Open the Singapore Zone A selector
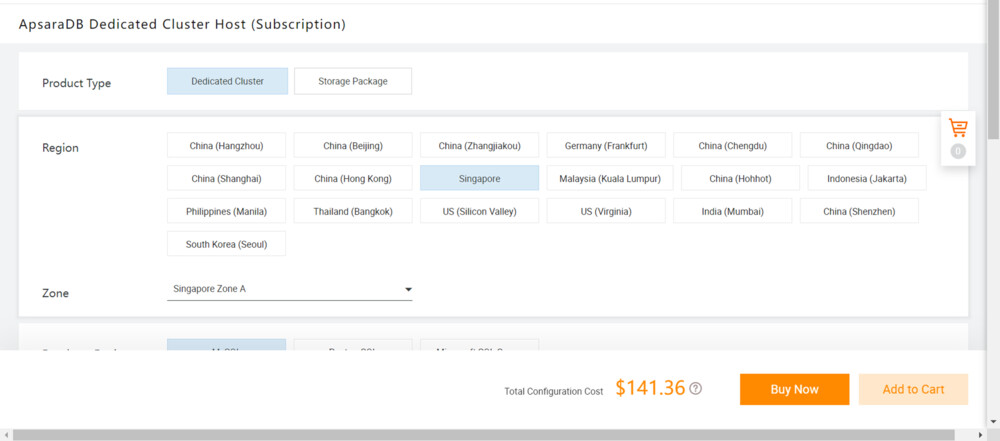 289,289
